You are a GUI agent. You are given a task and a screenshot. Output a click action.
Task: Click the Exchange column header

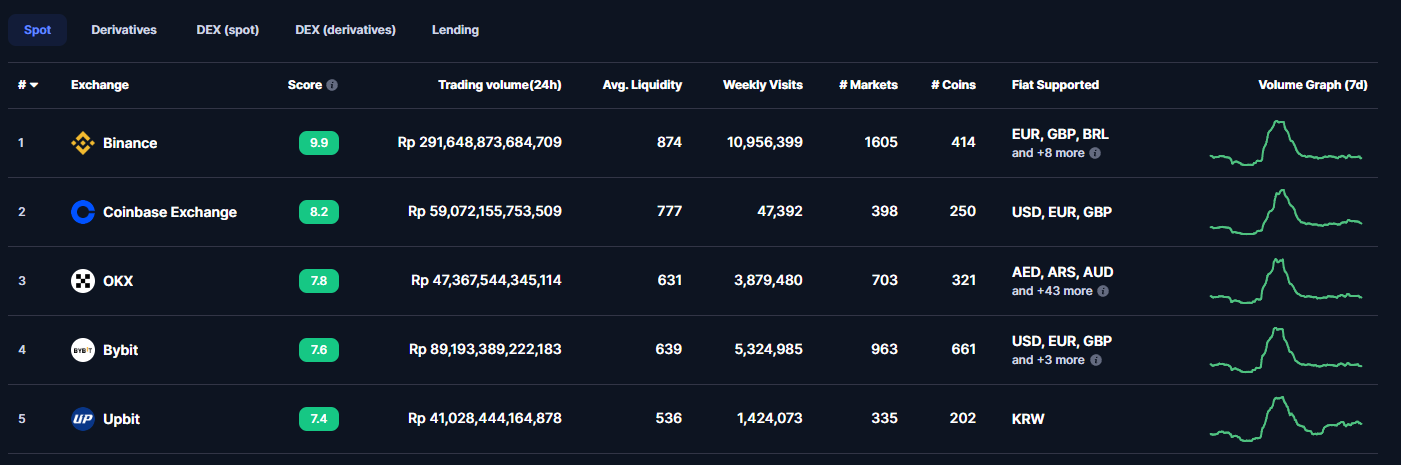pyautogui.click(x=100, y=85)
